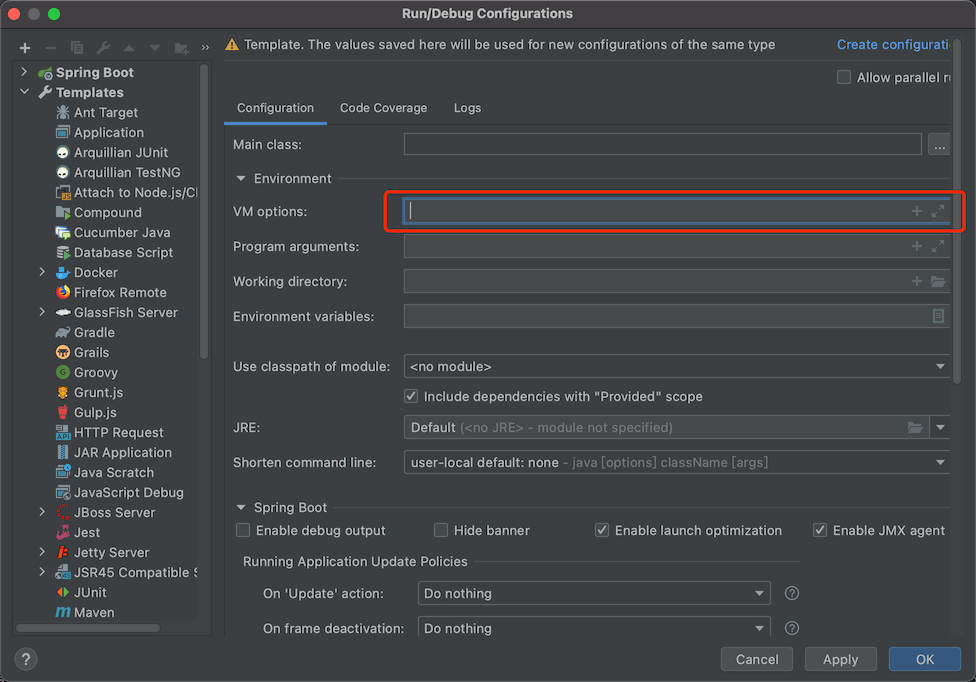
Task: Click the folder icon beside Working directory
Action: tap(938, 281)
